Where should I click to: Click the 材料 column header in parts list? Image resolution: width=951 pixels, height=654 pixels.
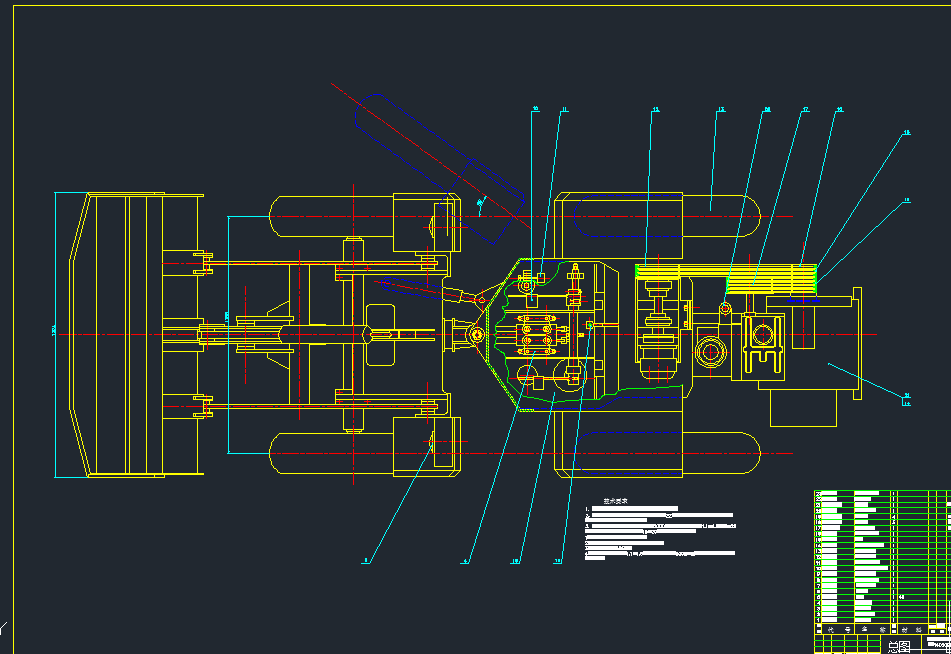[910, 630]
